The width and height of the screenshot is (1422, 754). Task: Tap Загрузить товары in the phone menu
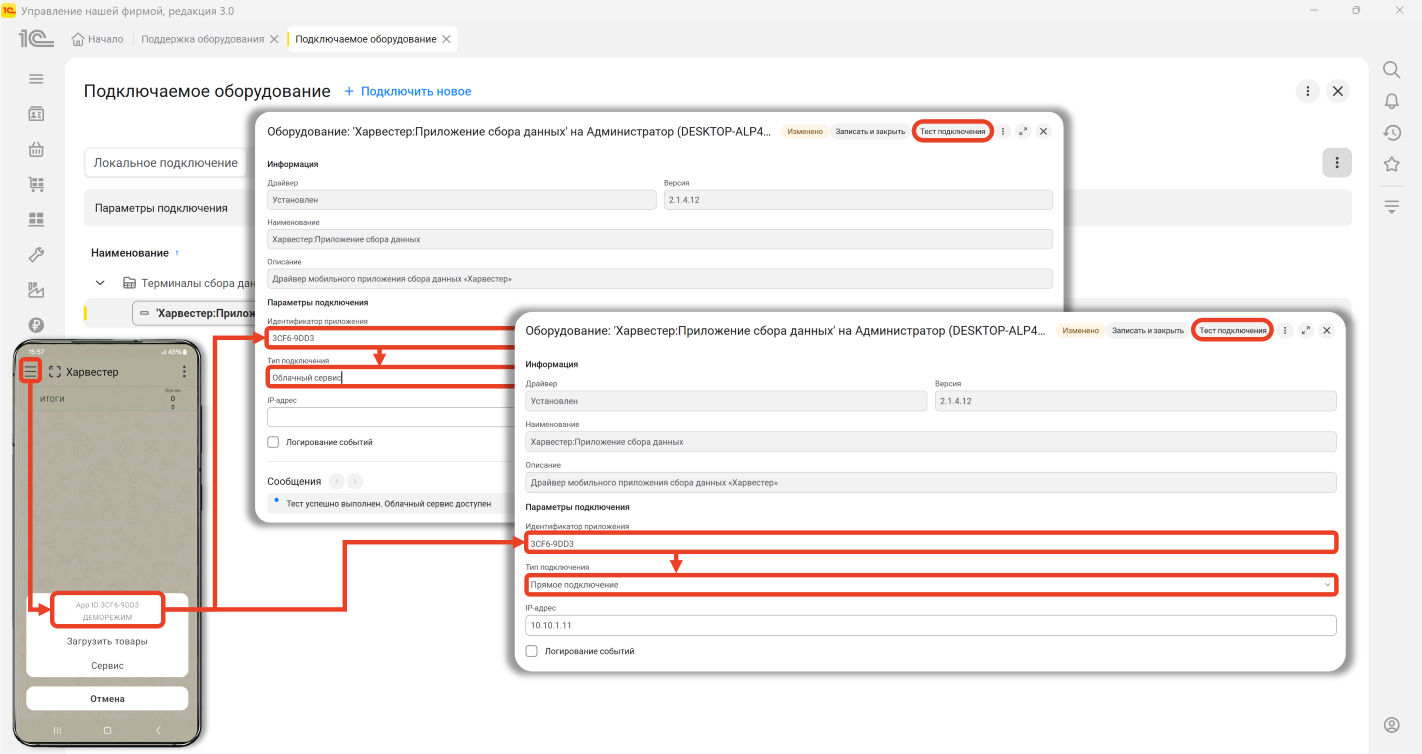pos(107,641)
